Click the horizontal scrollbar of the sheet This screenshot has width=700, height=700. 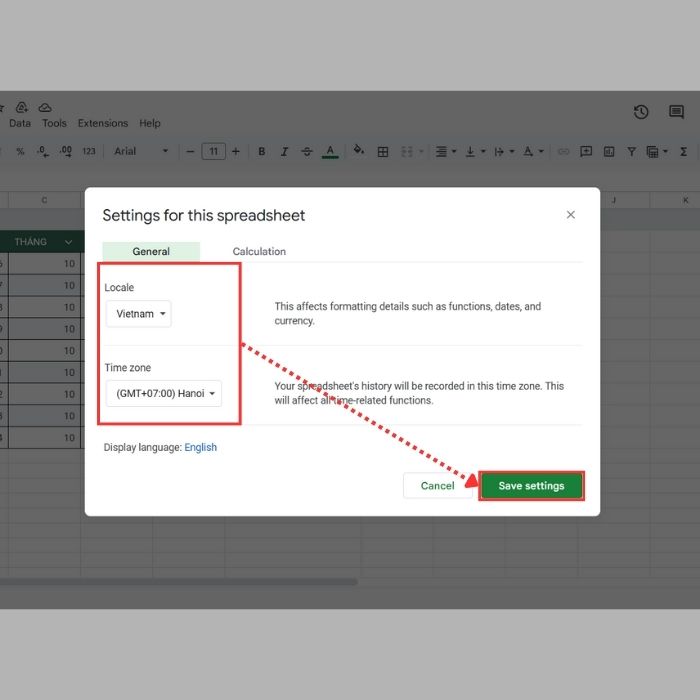point(179,582)
